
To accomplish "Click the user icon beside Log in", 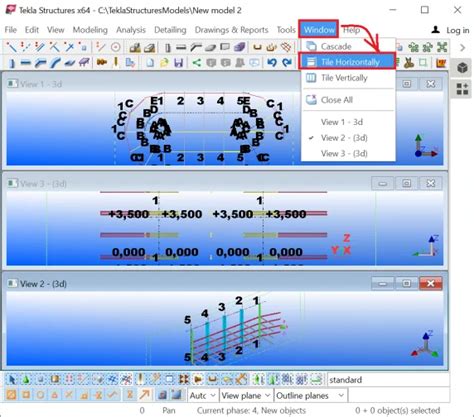I will point(435,30).
